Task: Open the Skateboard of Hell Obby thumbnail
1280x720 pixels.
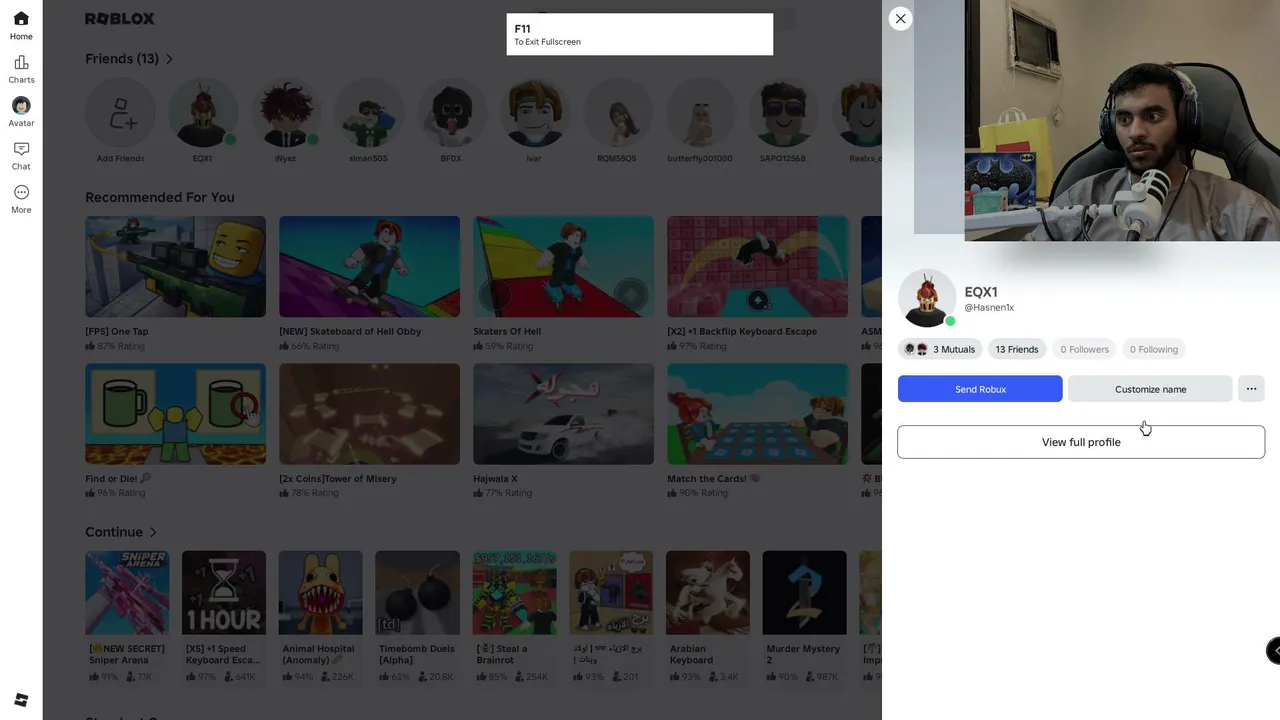Action: (x=369, y=267)
